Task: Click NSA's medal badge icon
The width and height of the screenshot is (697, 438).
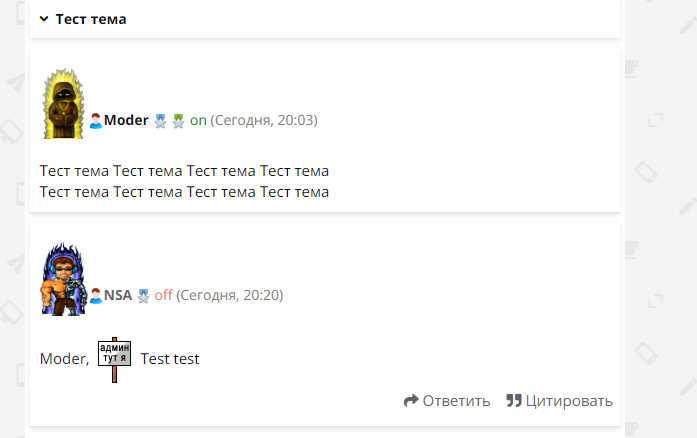Action: tap(143, 296)
